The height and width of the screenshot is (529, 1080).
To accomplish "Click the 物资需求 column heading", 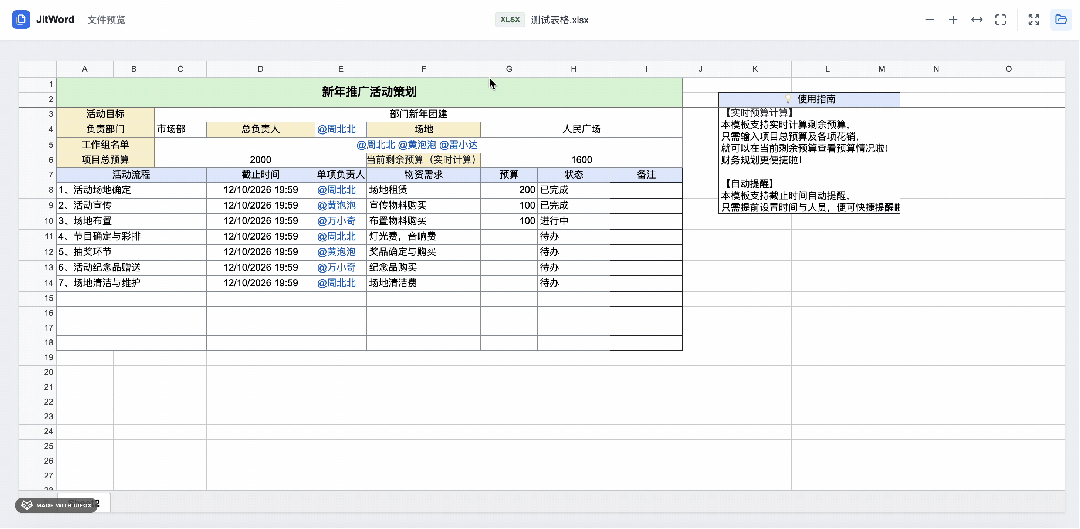I will click(424, 175).
